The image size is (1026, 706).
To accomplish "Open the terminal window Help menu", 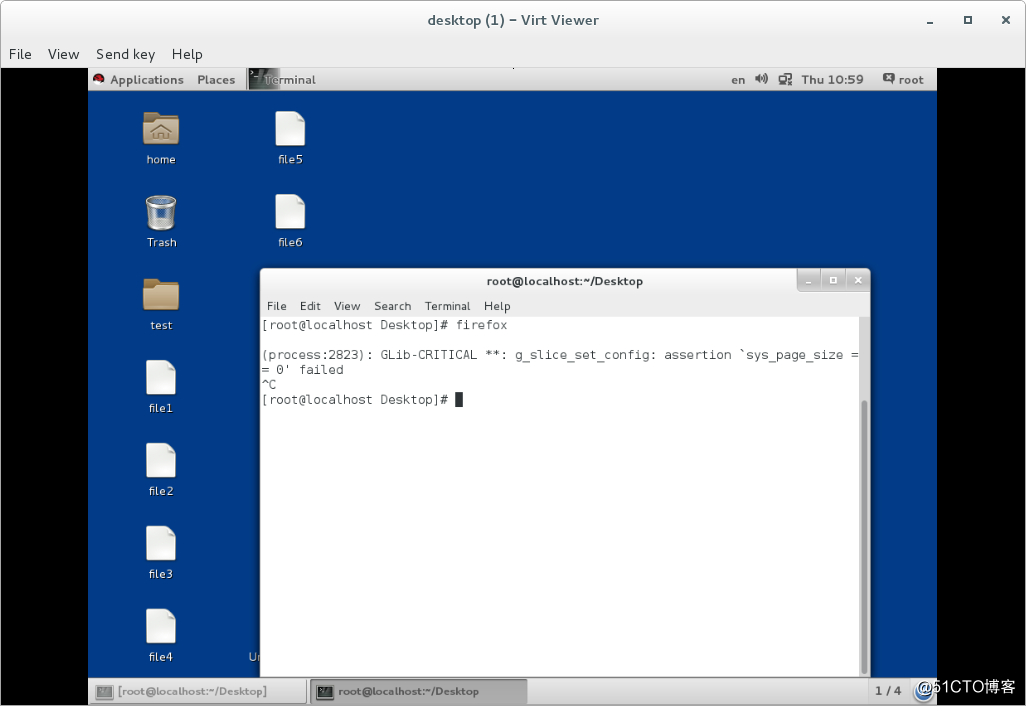I will click(x=497, y=306).
